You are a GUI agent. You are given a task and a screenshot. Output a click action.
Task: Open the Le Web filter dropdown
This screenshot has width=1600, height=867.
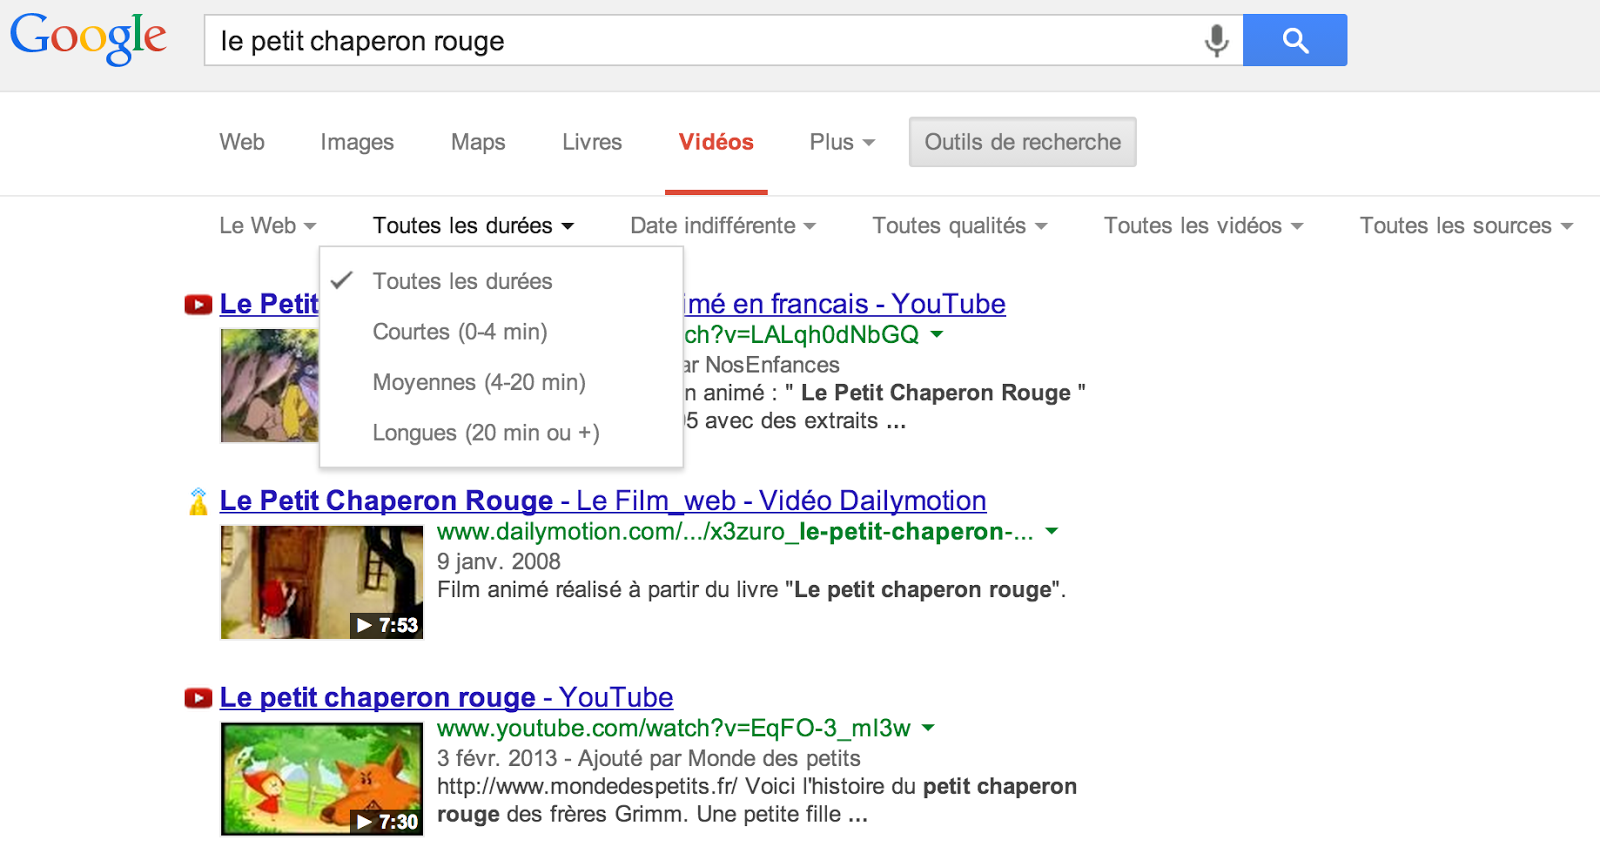[x=267, y=226]
